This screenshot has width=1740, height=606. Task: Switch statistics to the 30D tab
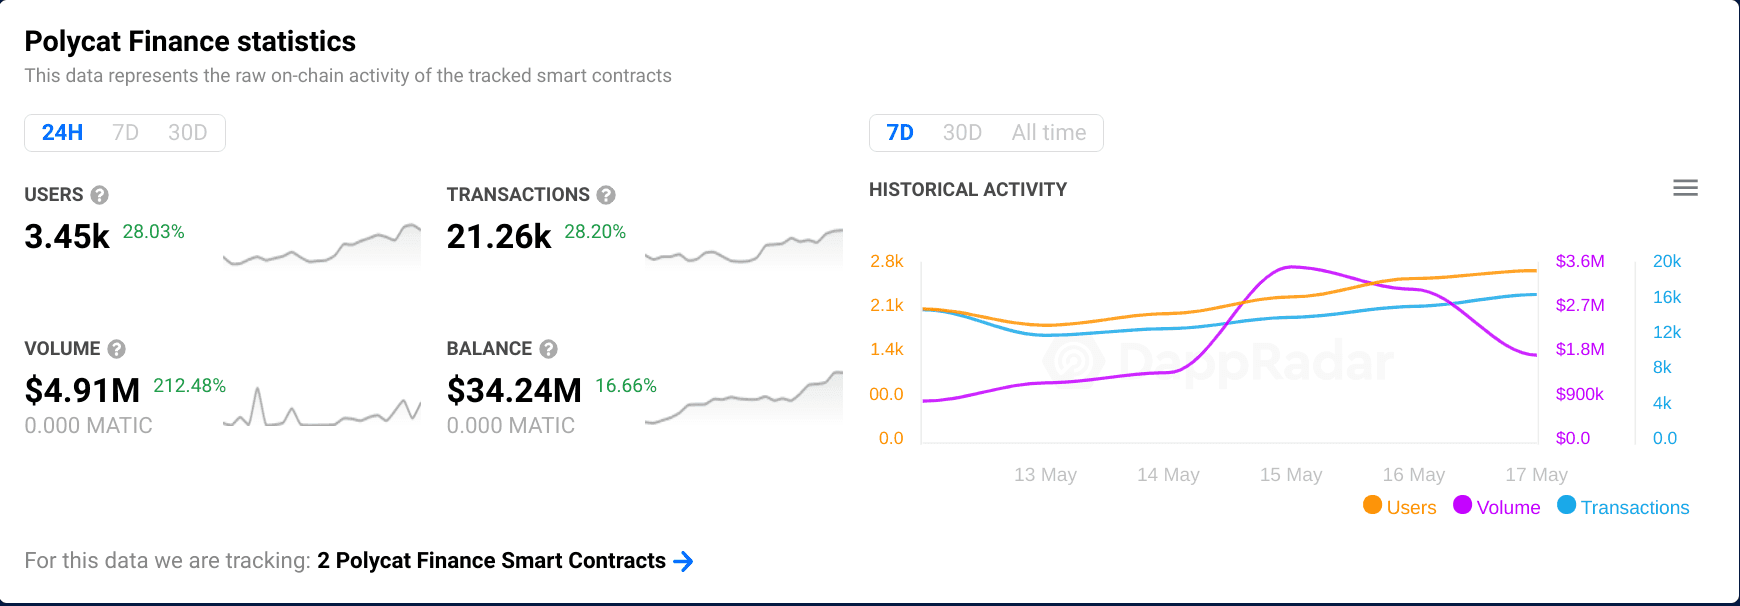[x=188, y=133]
